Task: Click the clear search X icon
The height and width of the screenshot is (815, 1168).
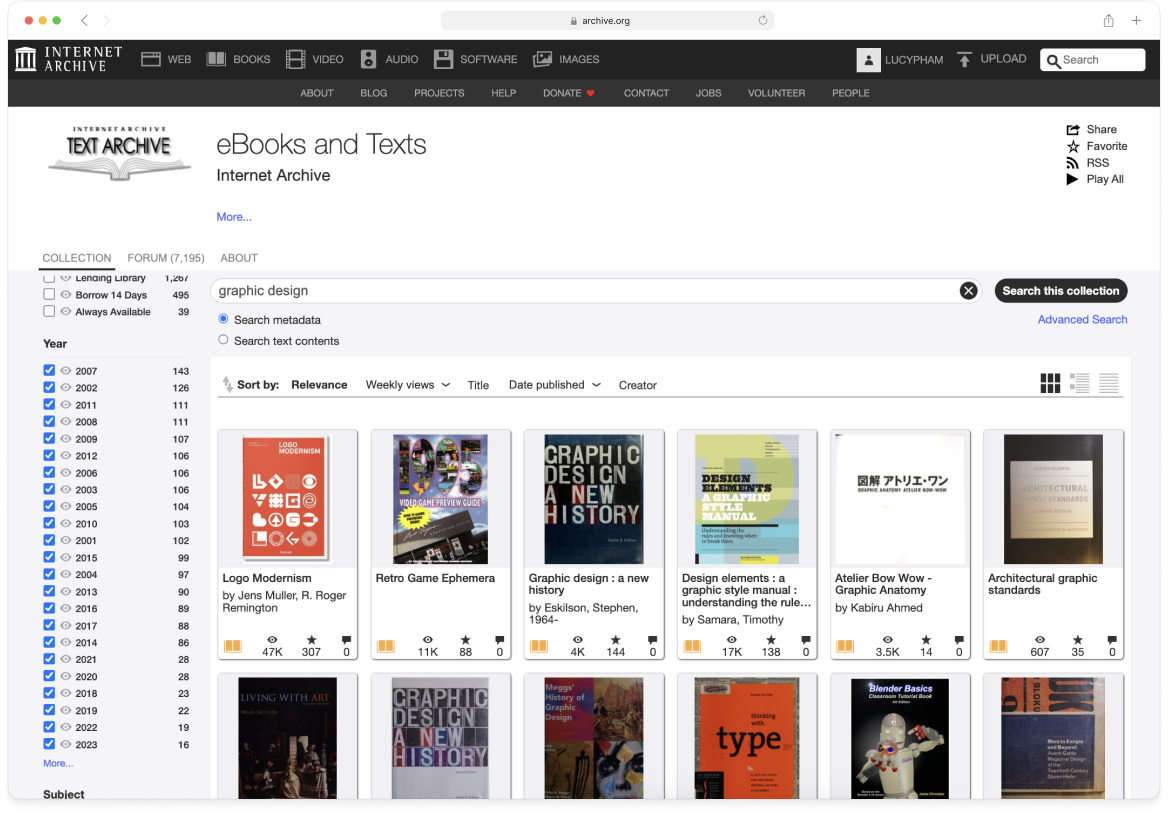Action: 968,291
